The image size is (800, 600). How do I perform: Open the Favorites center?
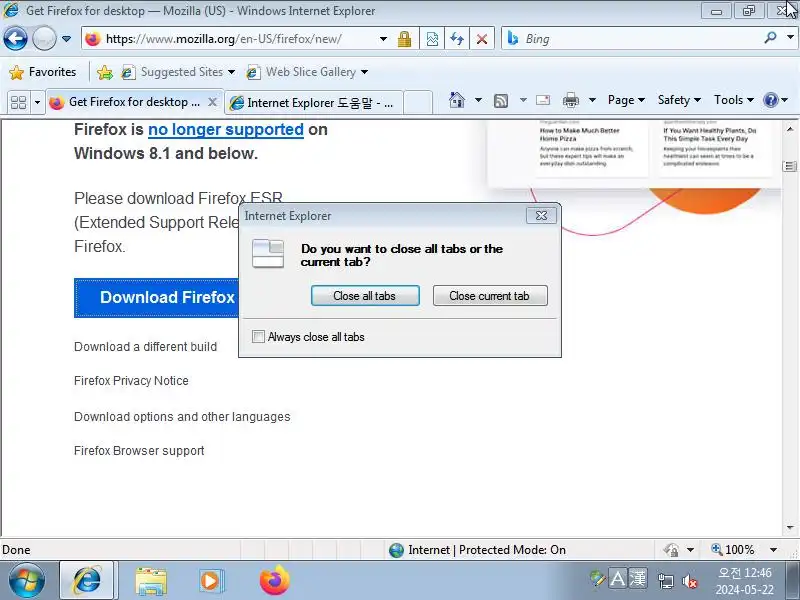tap(43, 72)
